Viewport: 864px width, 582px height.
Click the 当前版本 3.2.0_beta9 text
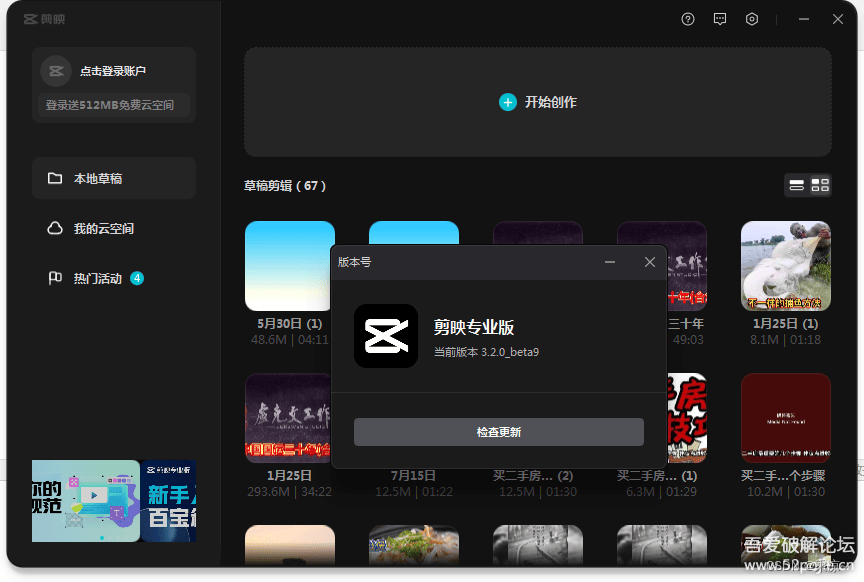click(x=487, y=352)
